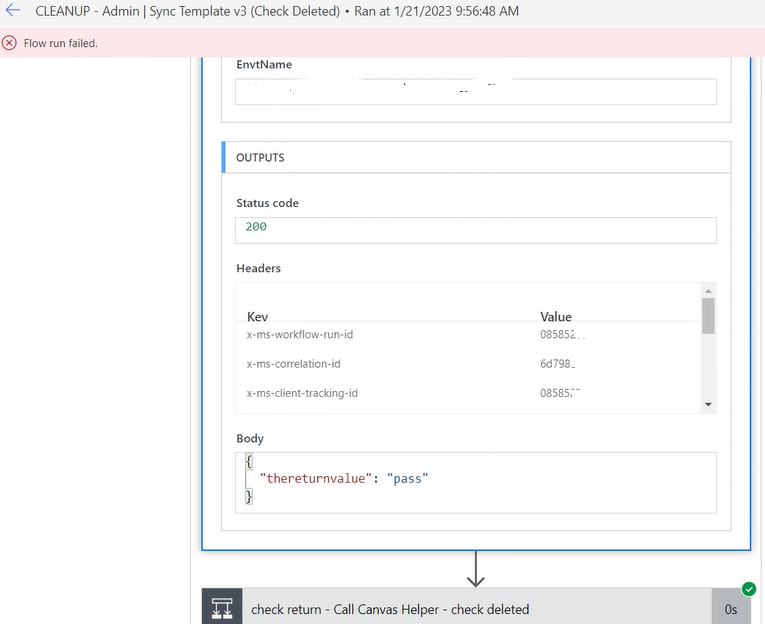The width and height of the screenshot is (765, 631).
Task: Click the flow title CLEANUP - Admin Sync Template
Action: tap(188, 11)
